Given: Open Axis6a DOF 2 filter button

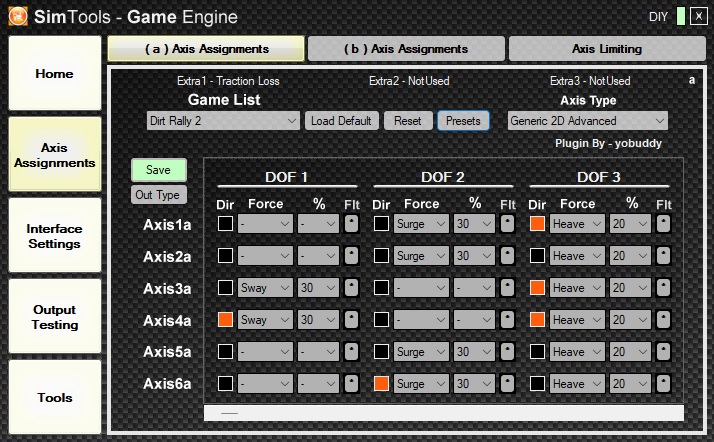Looking at the screenshot, I should (x=507, y=383).
